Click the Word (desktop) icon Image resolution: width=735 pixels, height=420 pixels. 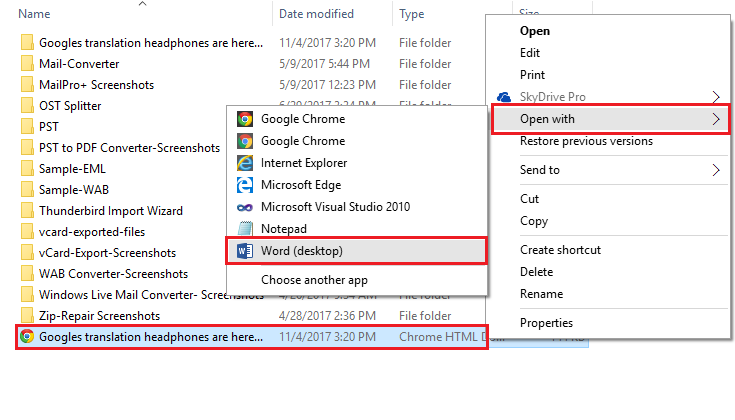point(245,251)
